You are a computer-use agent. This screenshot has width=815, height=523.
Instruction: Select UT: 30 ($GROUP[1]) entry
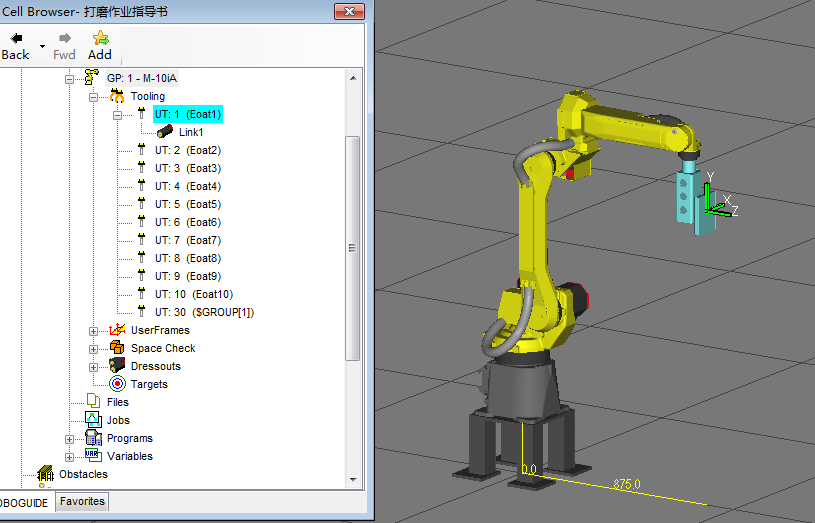(x=203, y=313)
